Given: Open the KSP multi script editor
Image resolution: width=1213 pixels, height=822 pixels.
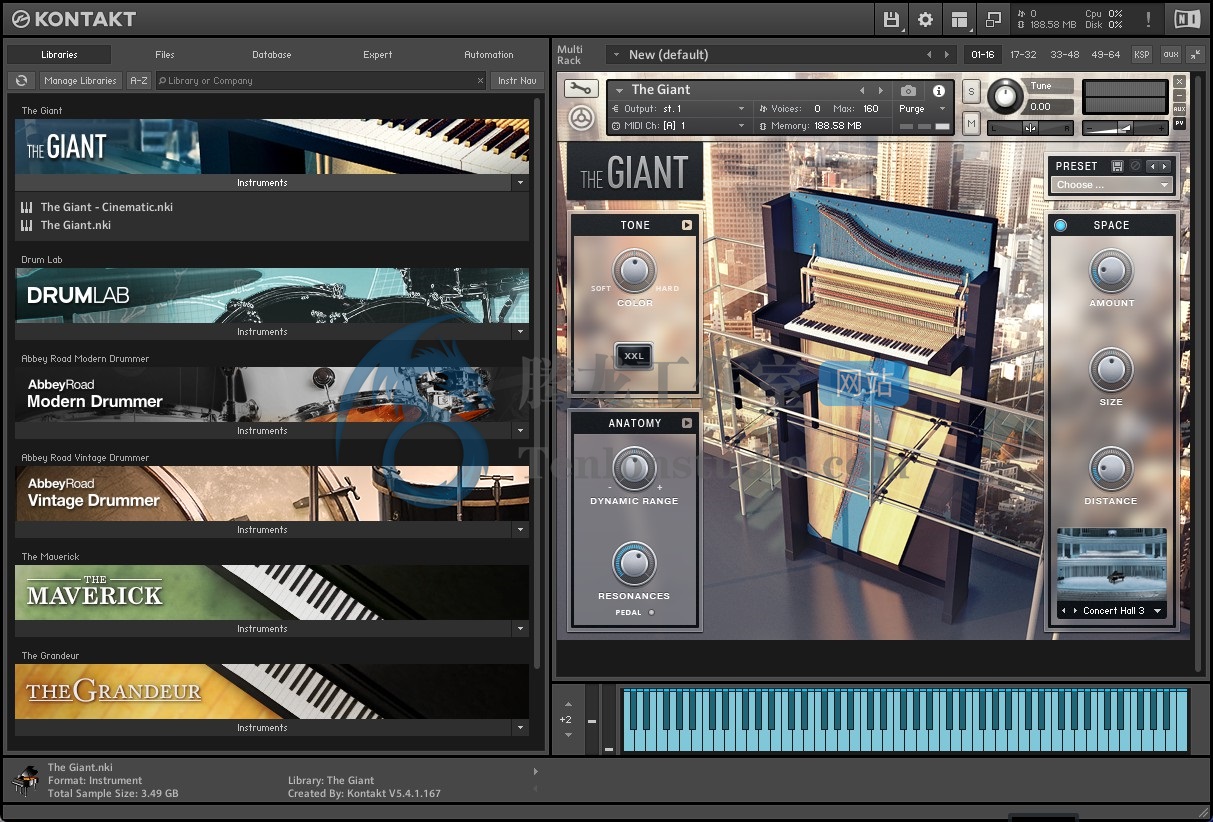Looking at the screenshot, I should [1141, 54].
